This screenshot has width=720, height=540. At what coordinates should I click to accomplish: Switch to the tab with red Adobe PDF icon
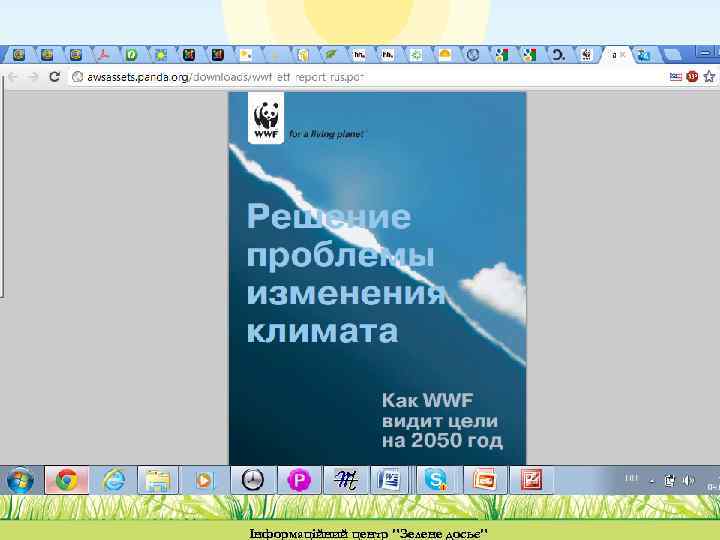tap(104, 55)
